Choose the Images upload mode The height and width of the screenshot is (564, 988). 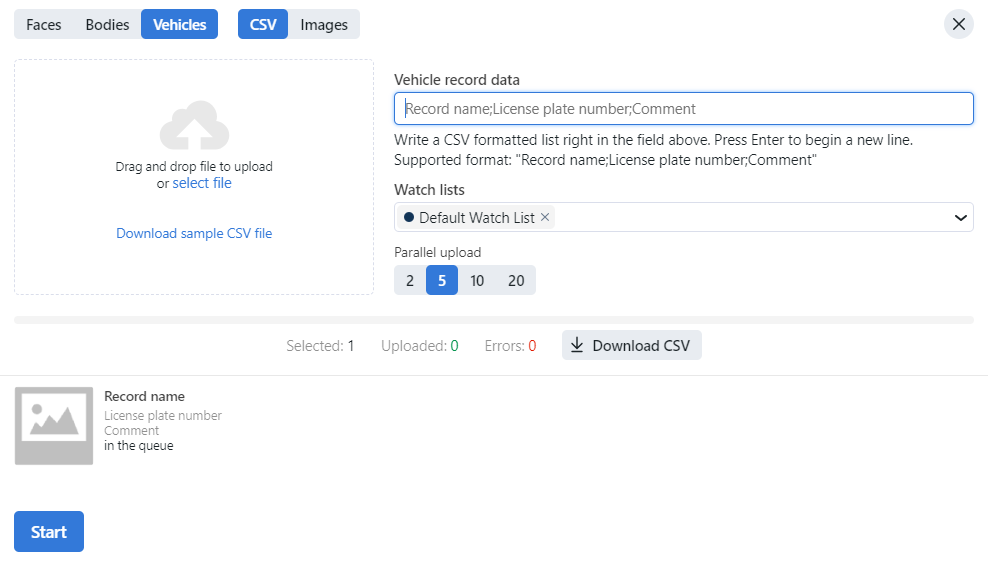(x=324, y=25)
